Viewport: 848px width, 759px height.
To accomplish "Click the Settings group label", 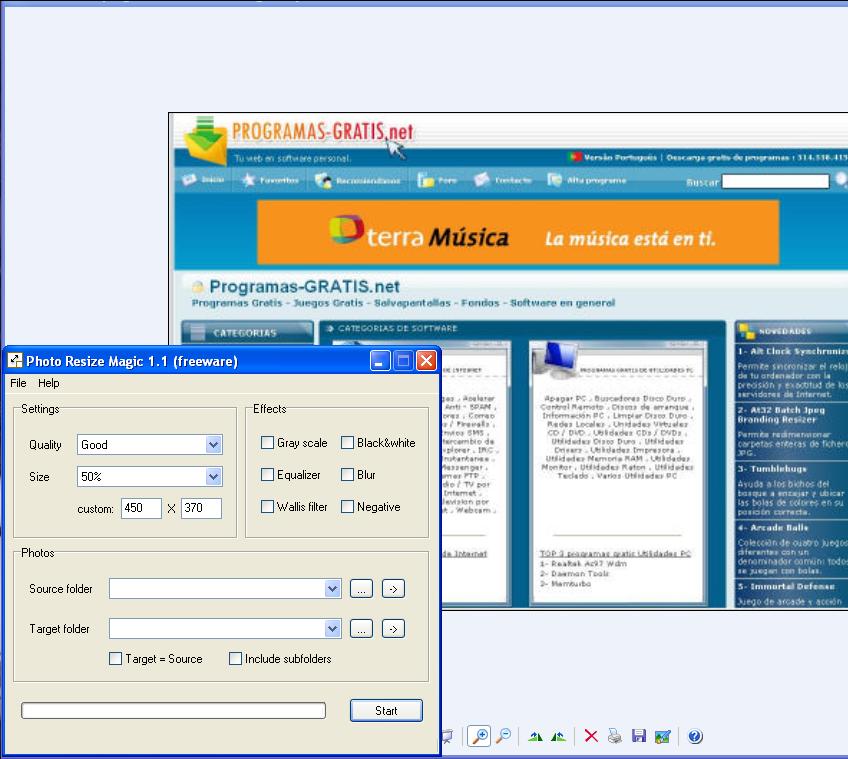I will pyautogui.click(x=40, y=409).
